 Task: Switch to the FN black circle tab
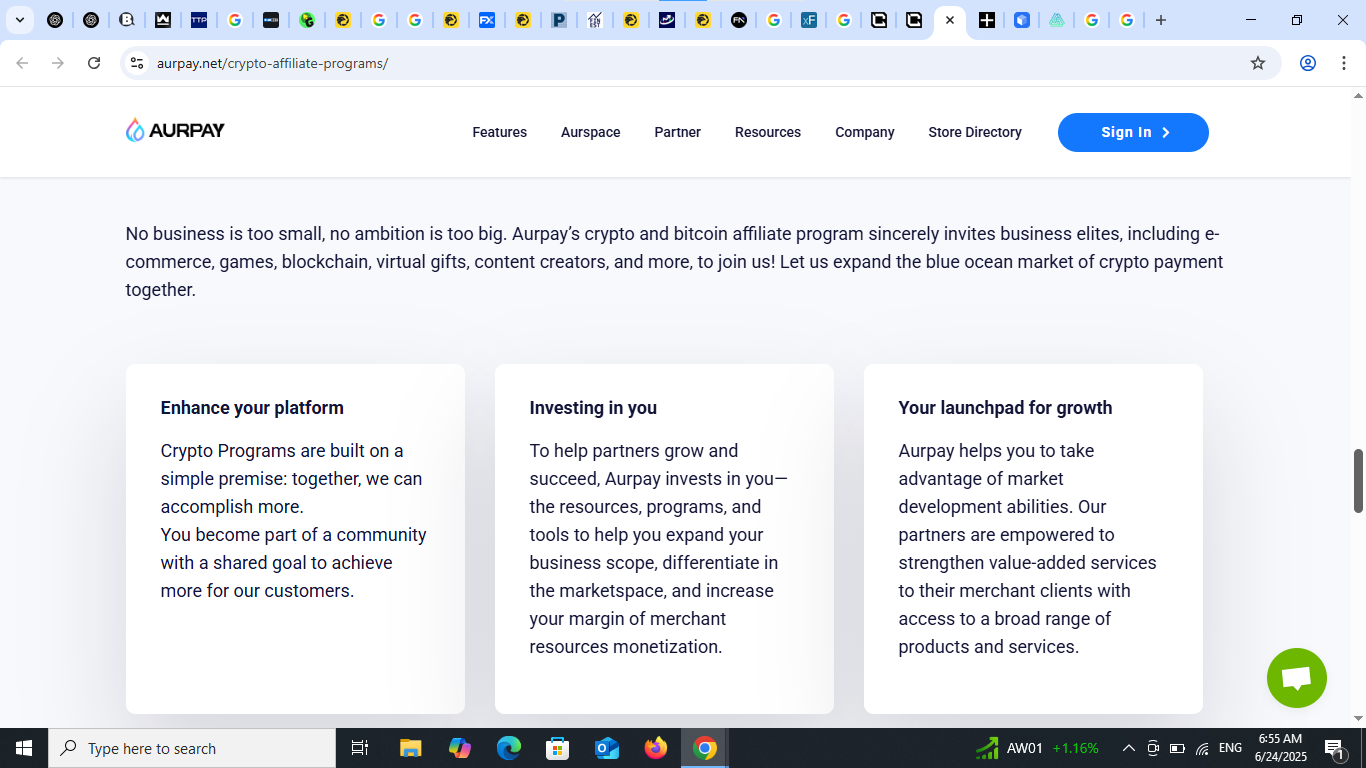tap(739, 20)
